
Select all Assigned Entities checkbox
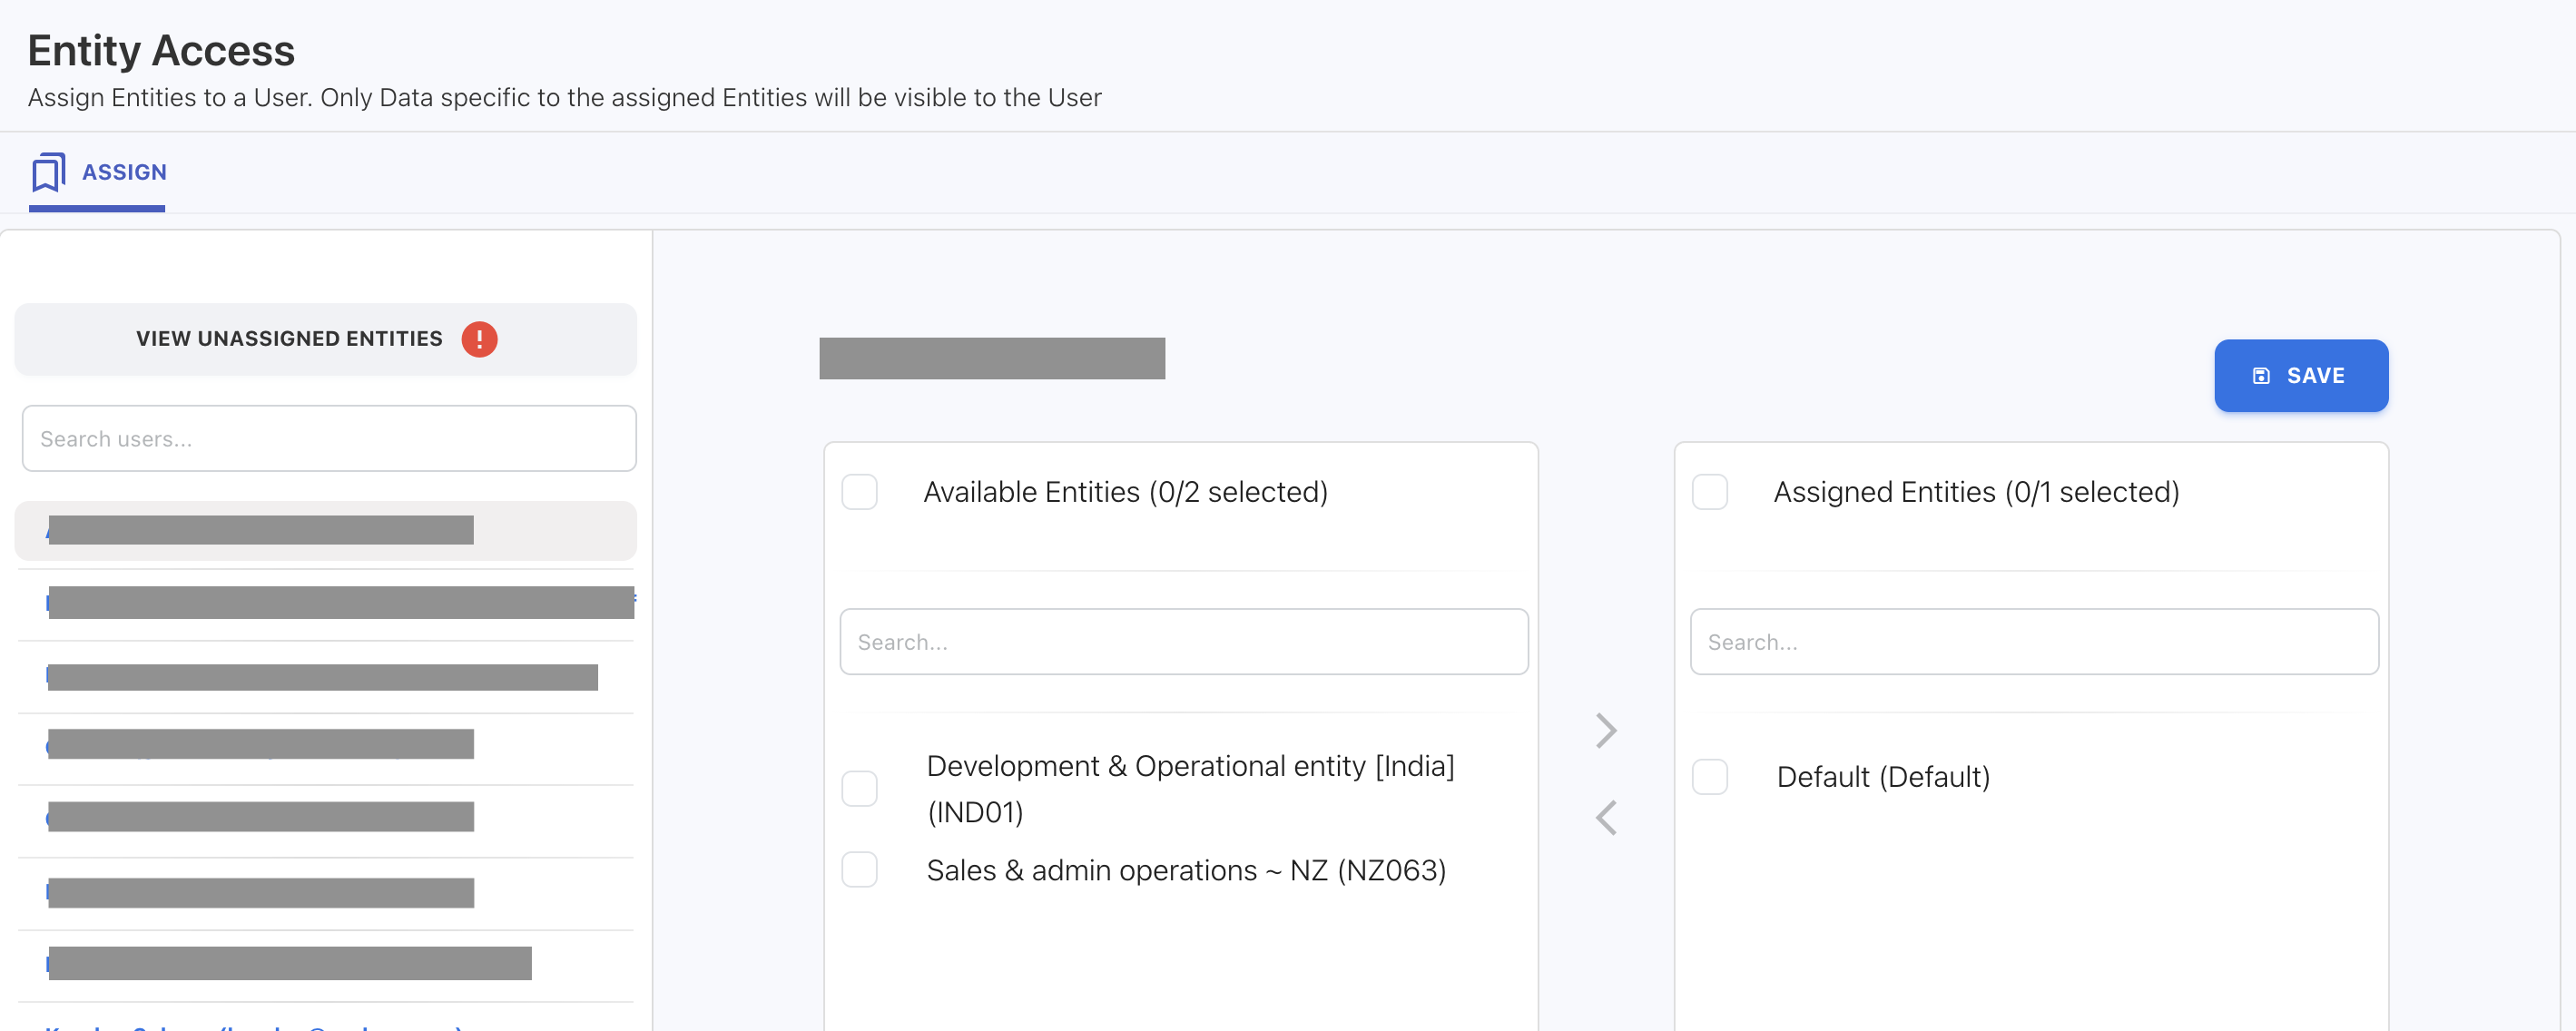[x=1709, y=492]
